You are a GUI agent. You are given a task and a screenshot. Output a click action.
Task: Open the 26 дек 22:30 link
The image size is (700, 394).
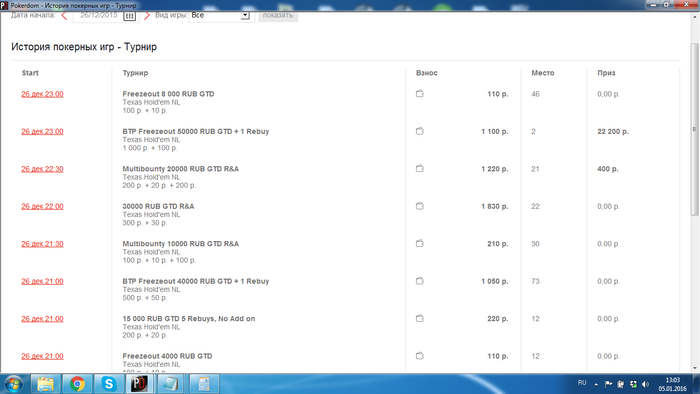[42, 169]
